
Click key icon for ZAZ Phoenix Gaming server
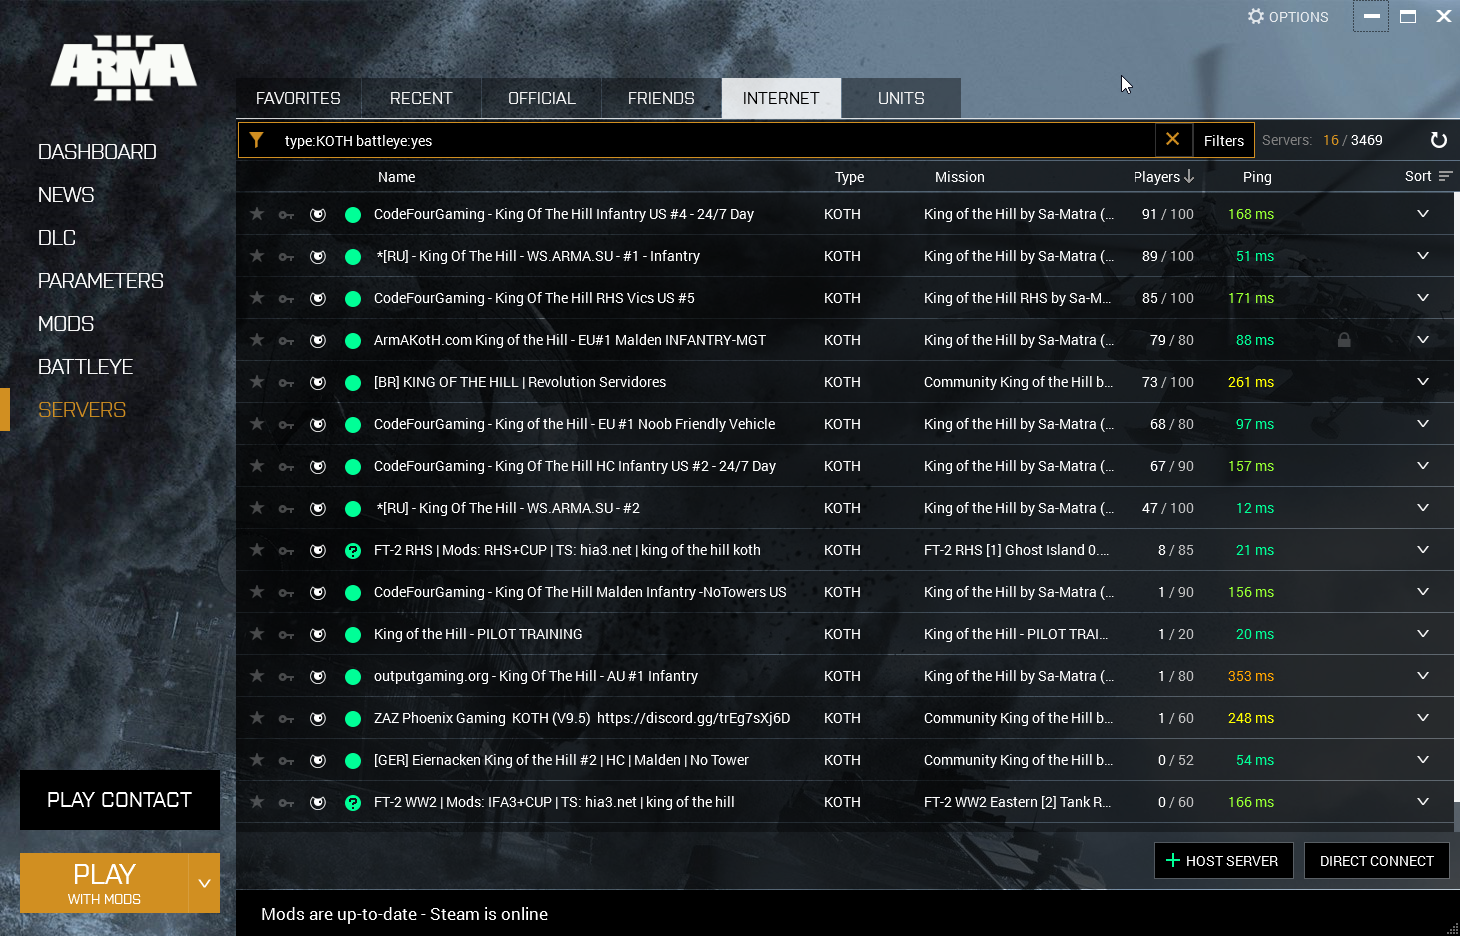[x=287, y=719]
